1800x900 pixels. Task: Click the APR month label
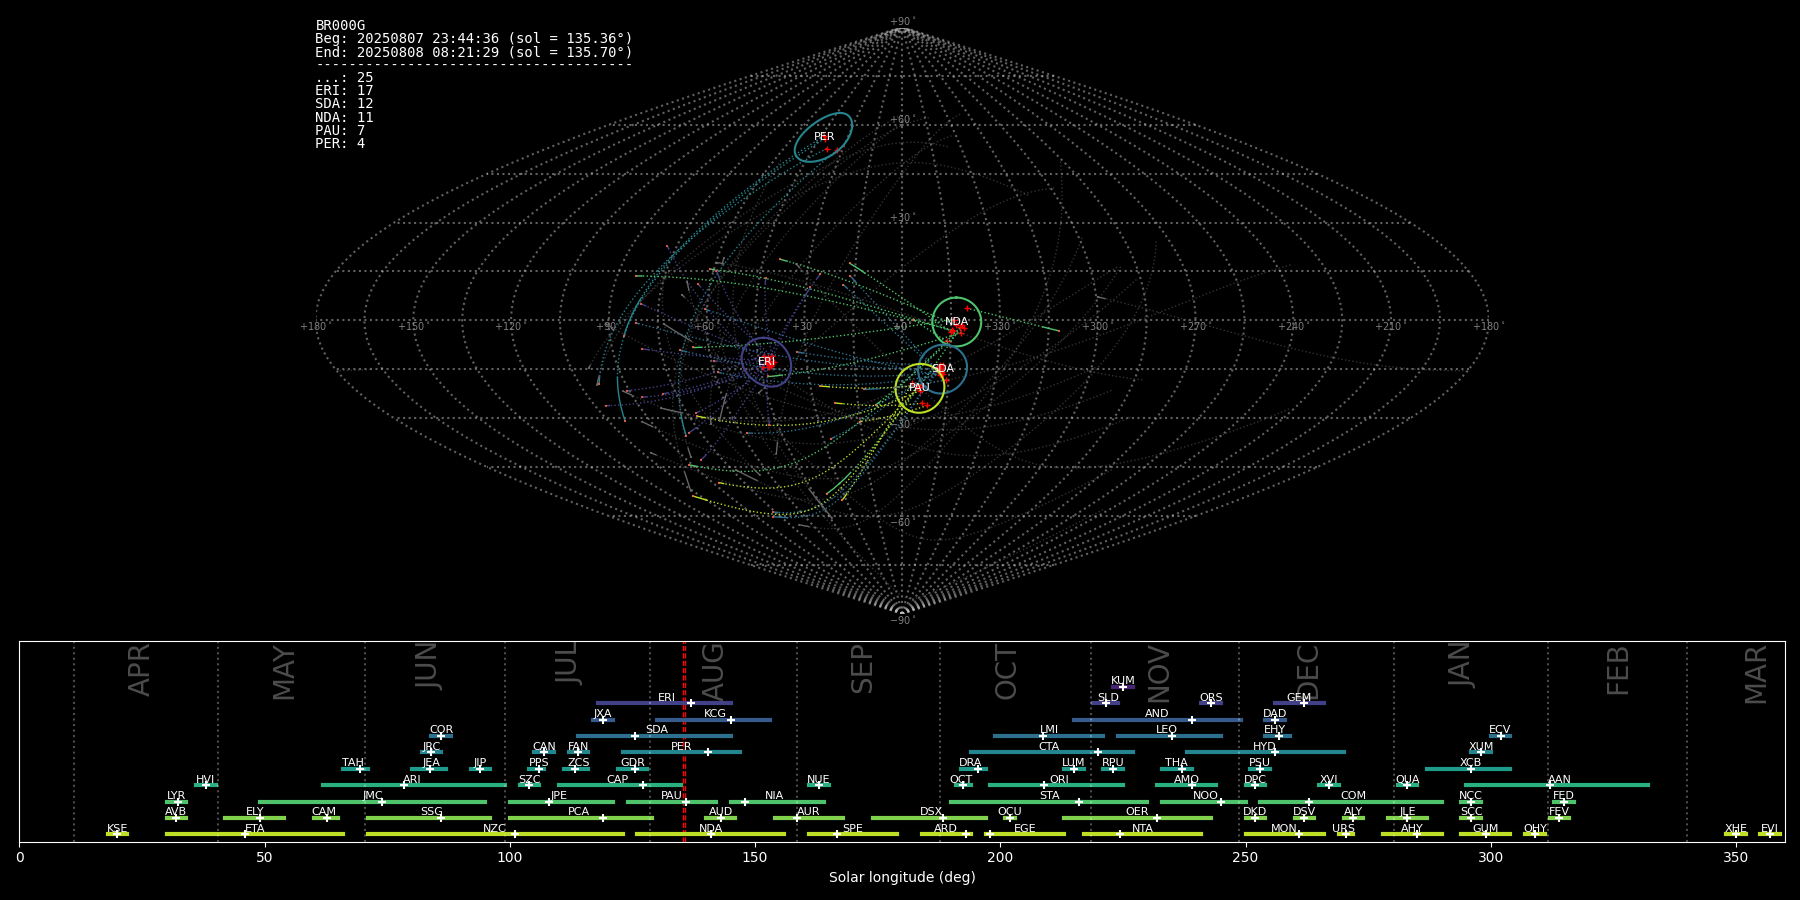click(x=139, y=670)
